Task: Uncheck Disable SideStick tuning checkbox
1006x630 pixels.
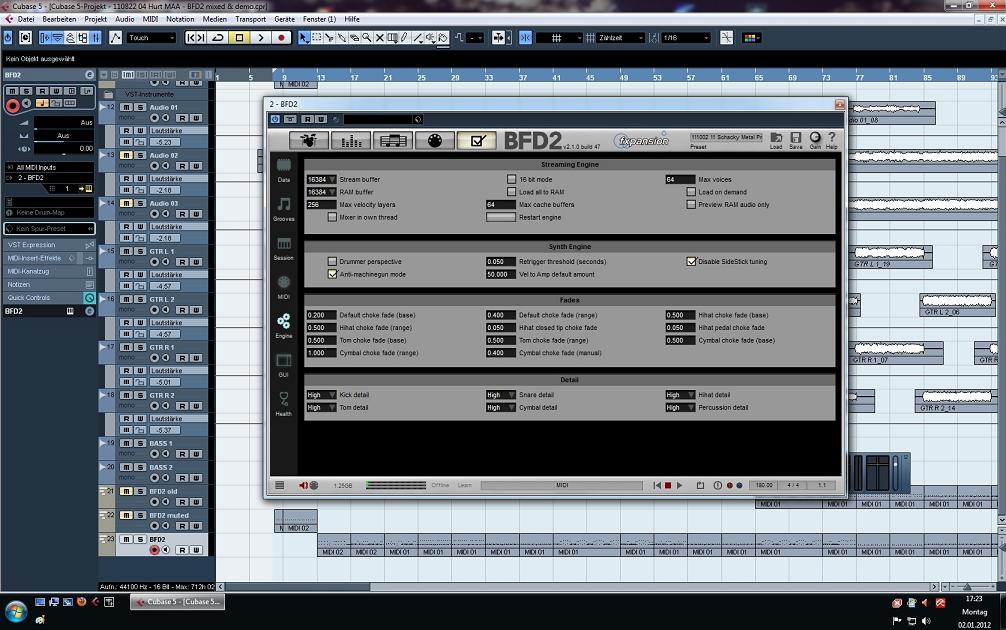Action: coord(691,262)
